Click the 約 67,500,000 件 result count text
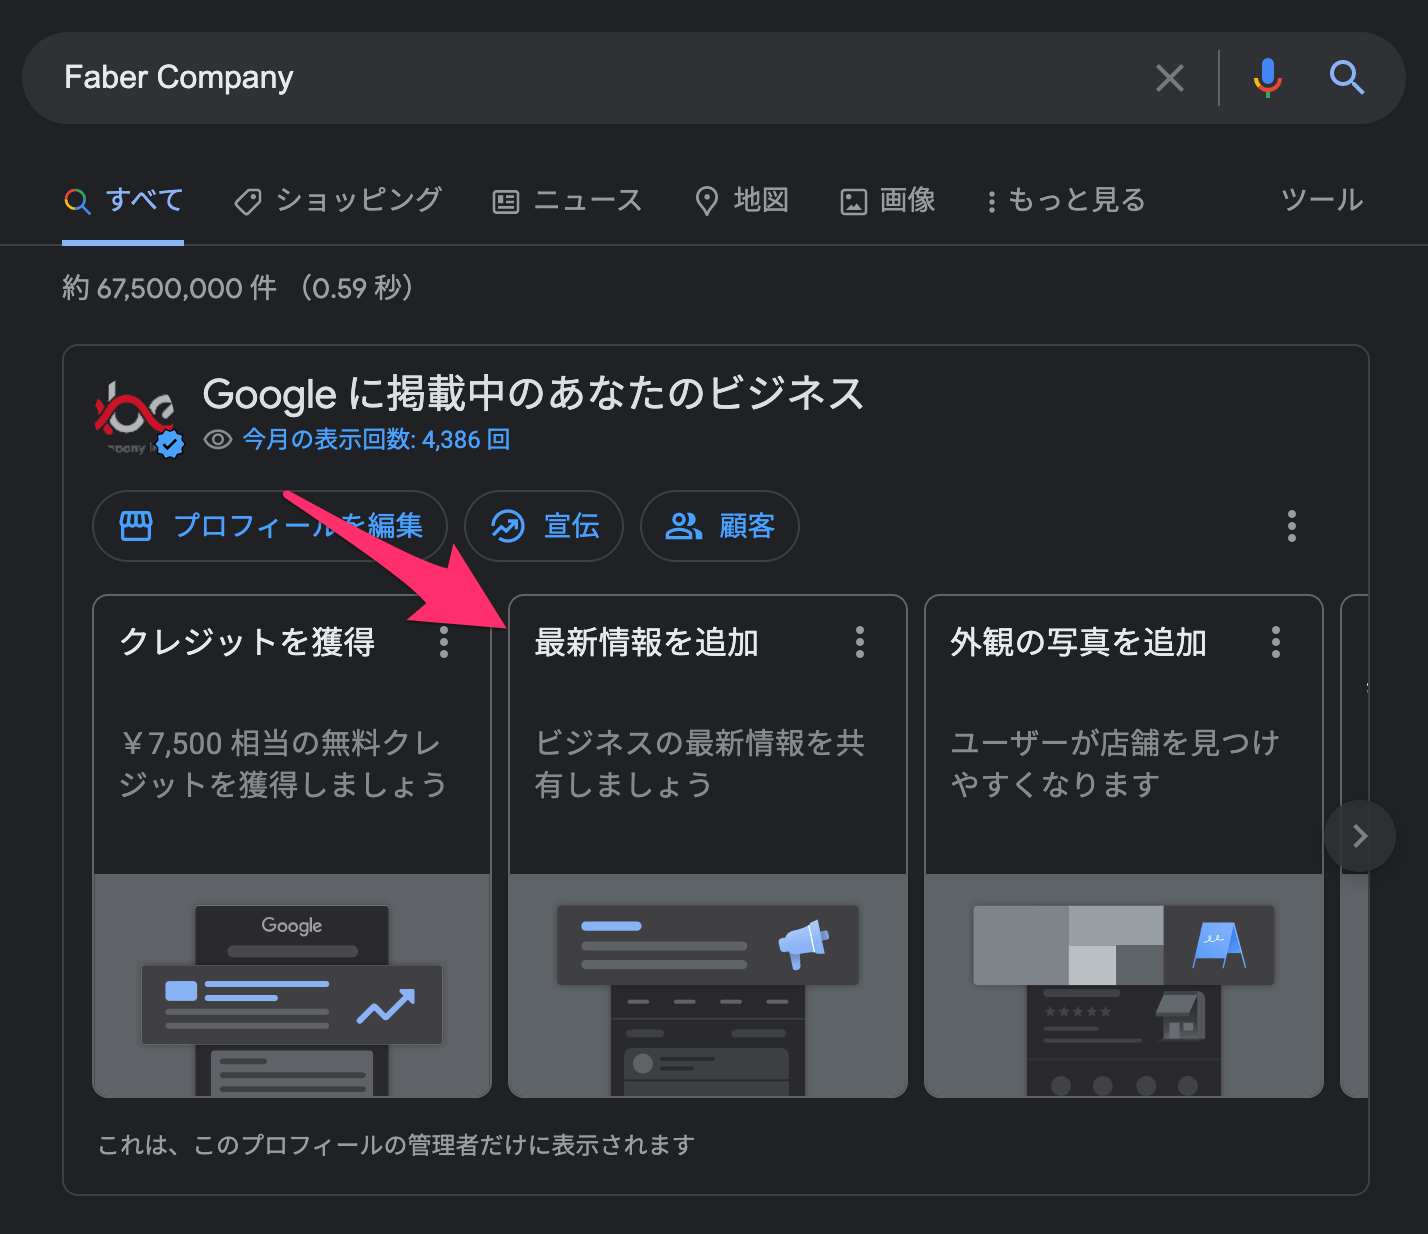 [x=170, y=288]
